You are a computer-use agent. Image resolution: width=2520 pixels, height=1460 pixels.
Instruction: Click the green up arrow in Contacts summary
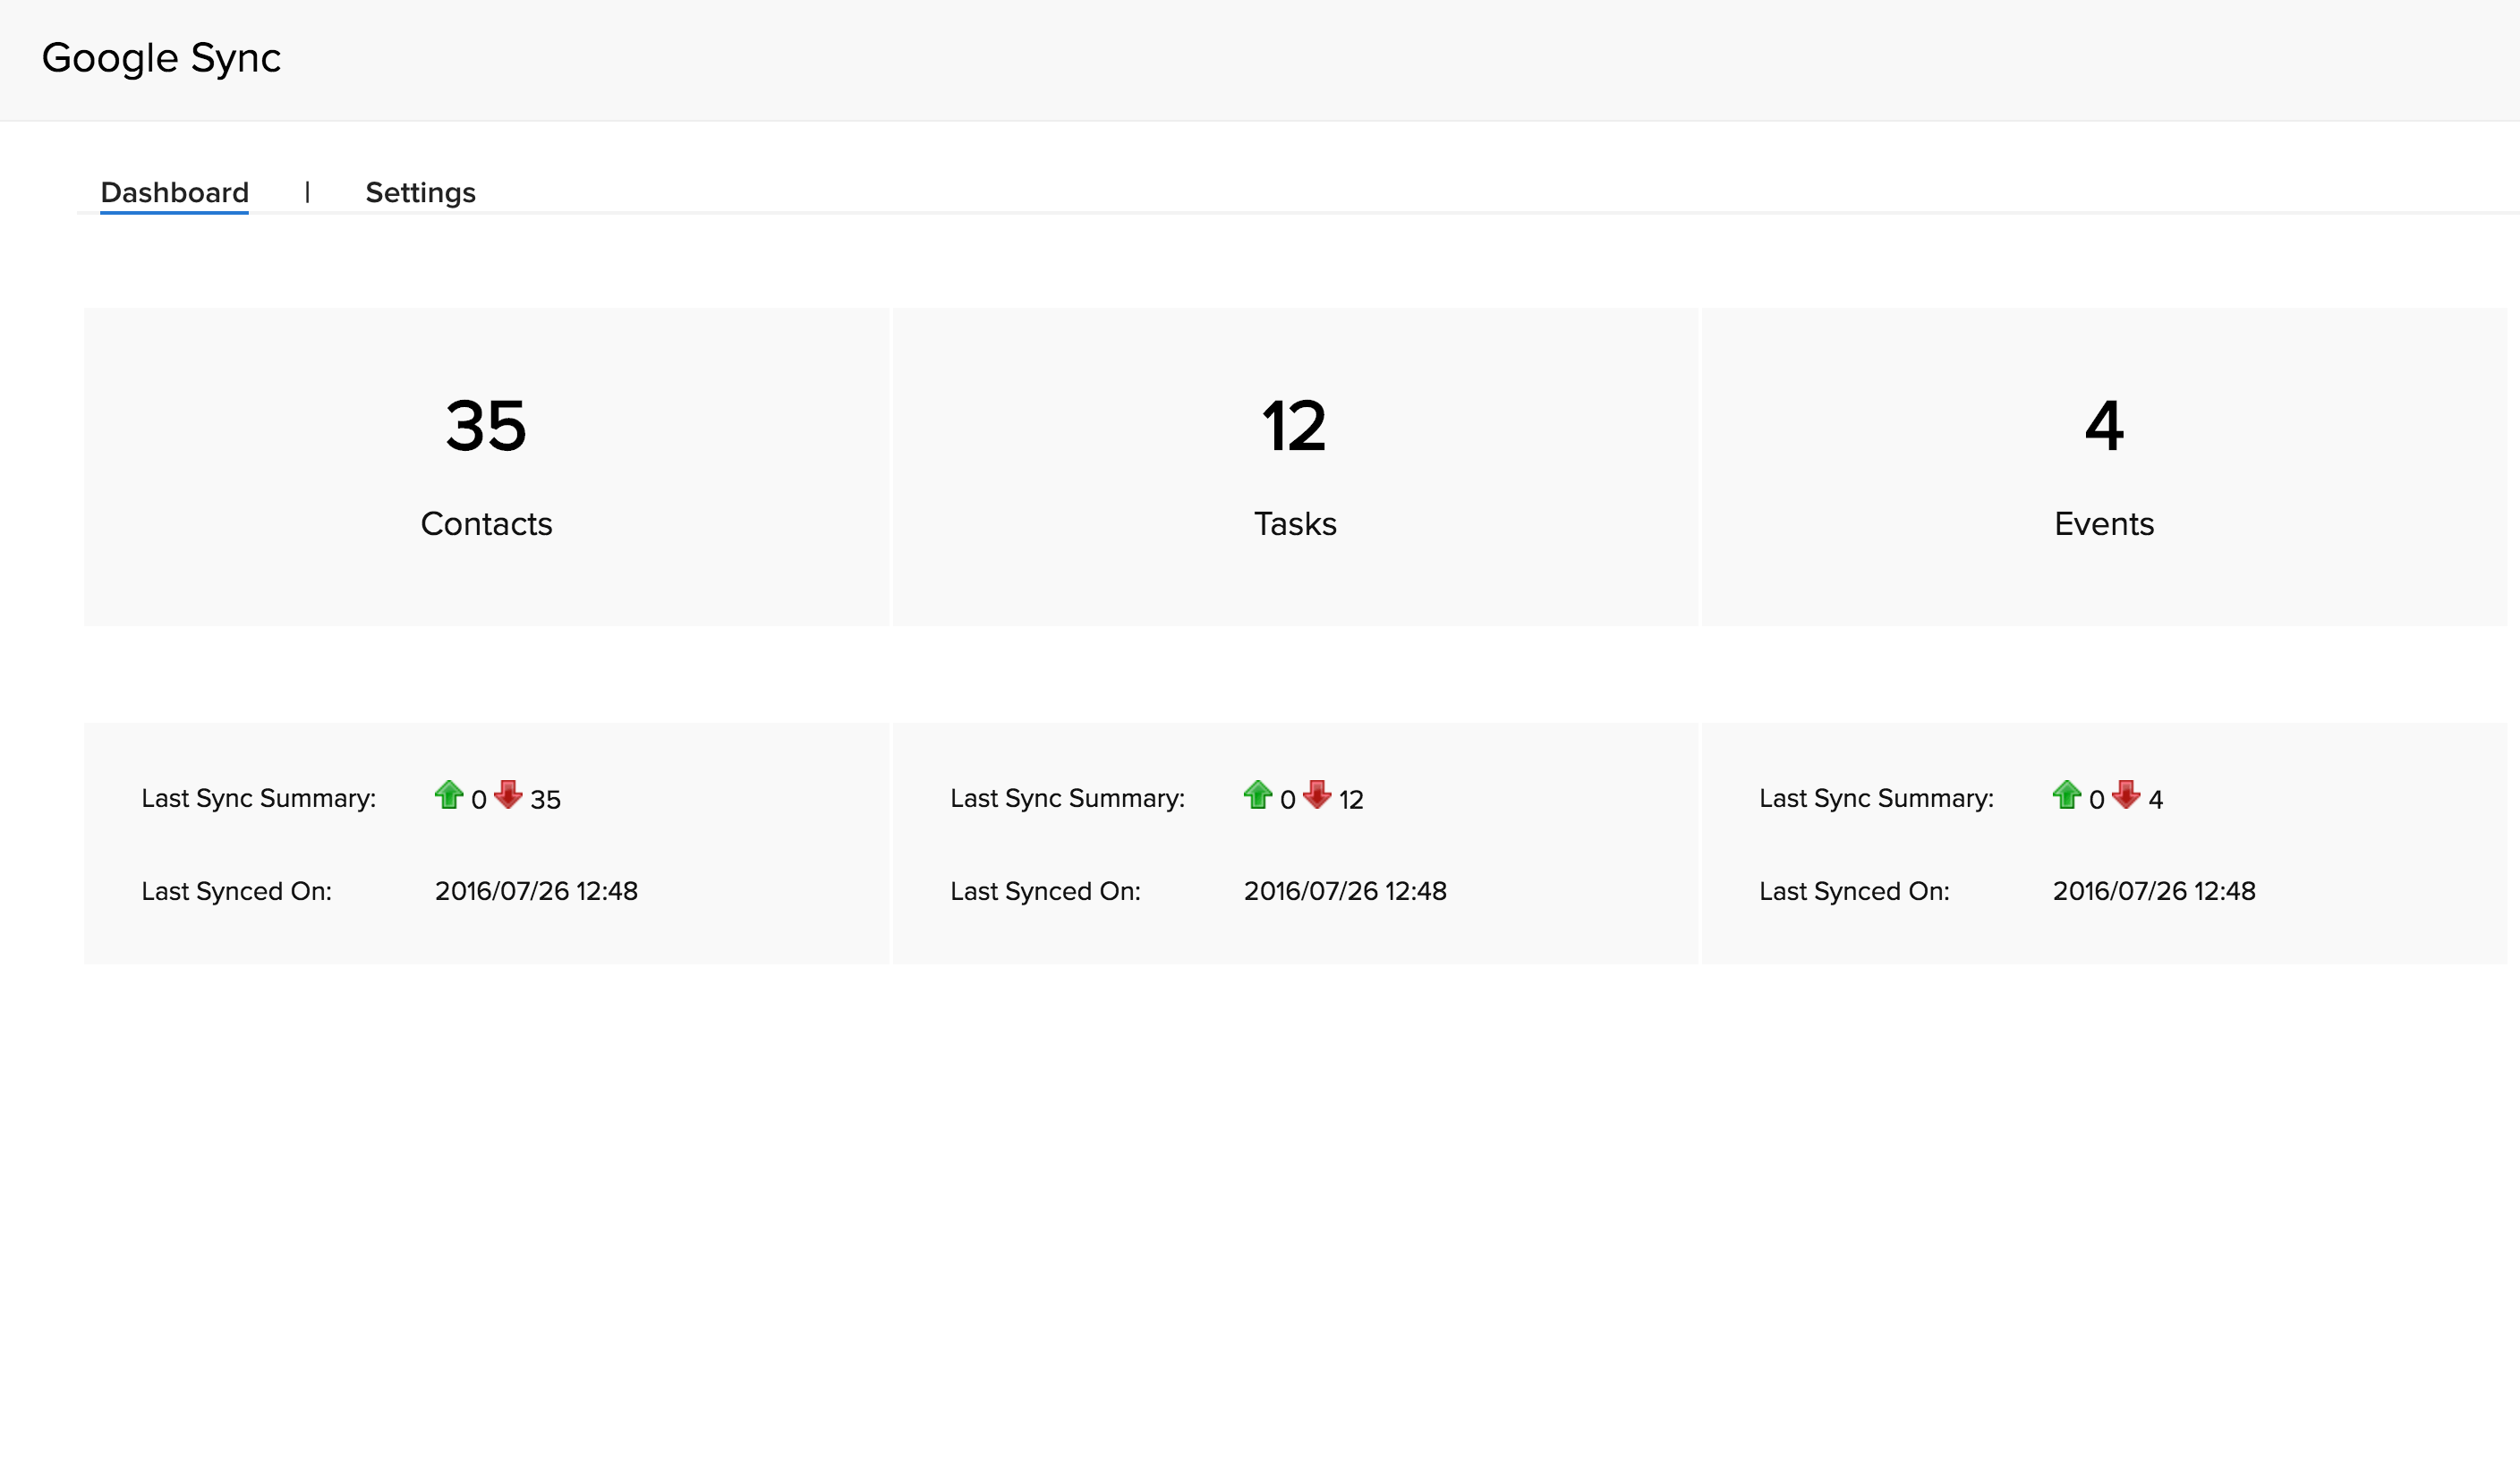tap(449, 796)
